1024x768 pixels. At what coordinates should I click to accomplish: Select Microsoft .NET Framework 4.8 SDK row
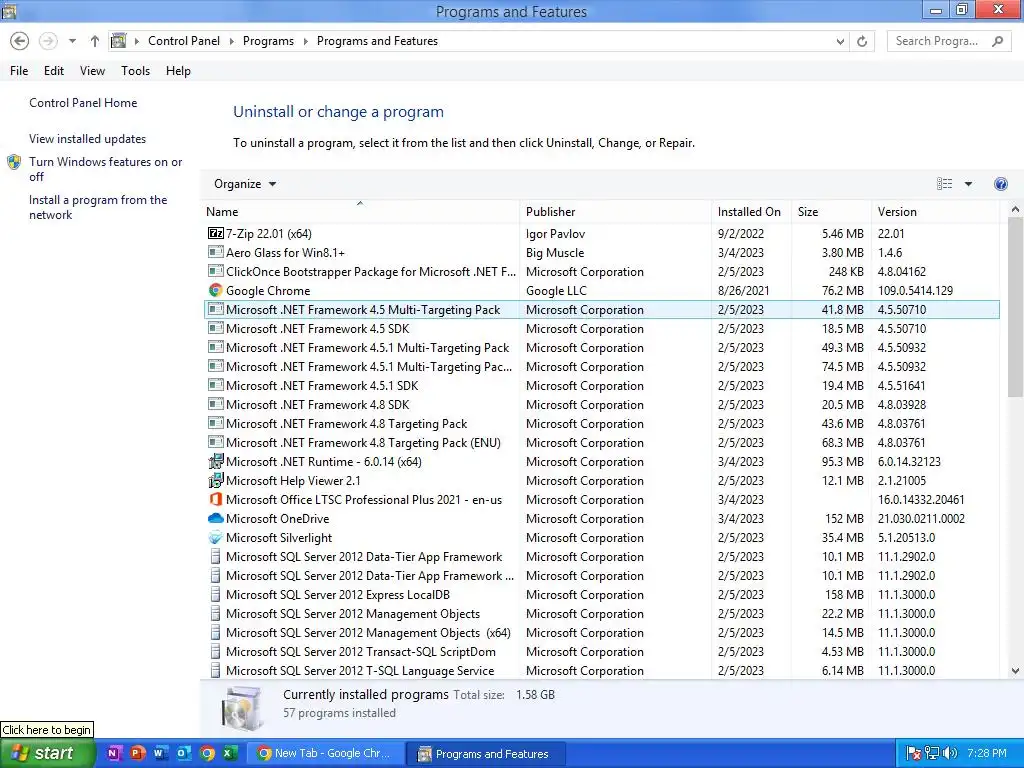(x=601, y=404)
